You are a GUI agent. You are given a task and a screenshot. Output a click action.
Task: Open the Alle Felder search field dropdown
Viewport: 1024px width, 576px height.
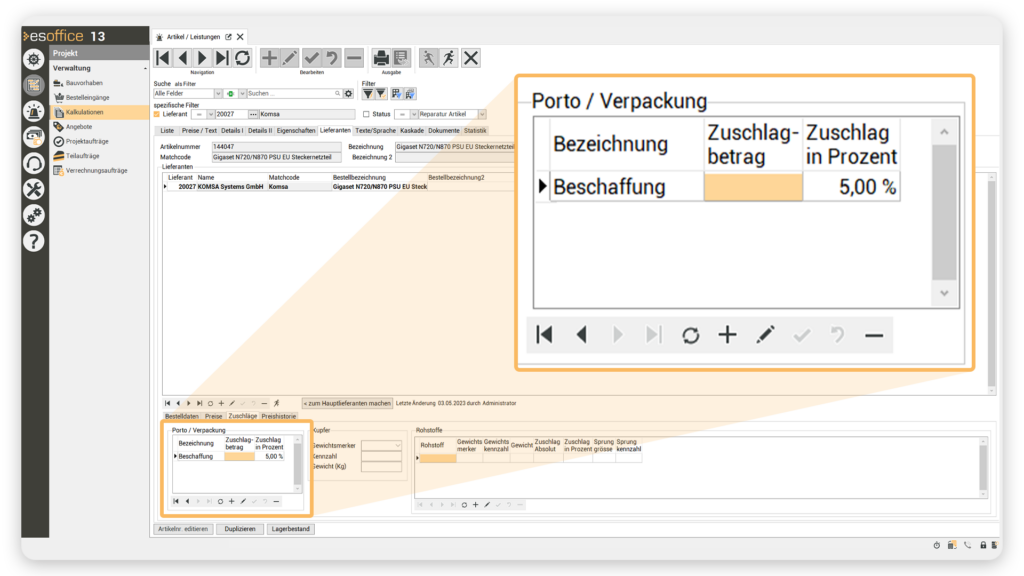tap(219, 94)
